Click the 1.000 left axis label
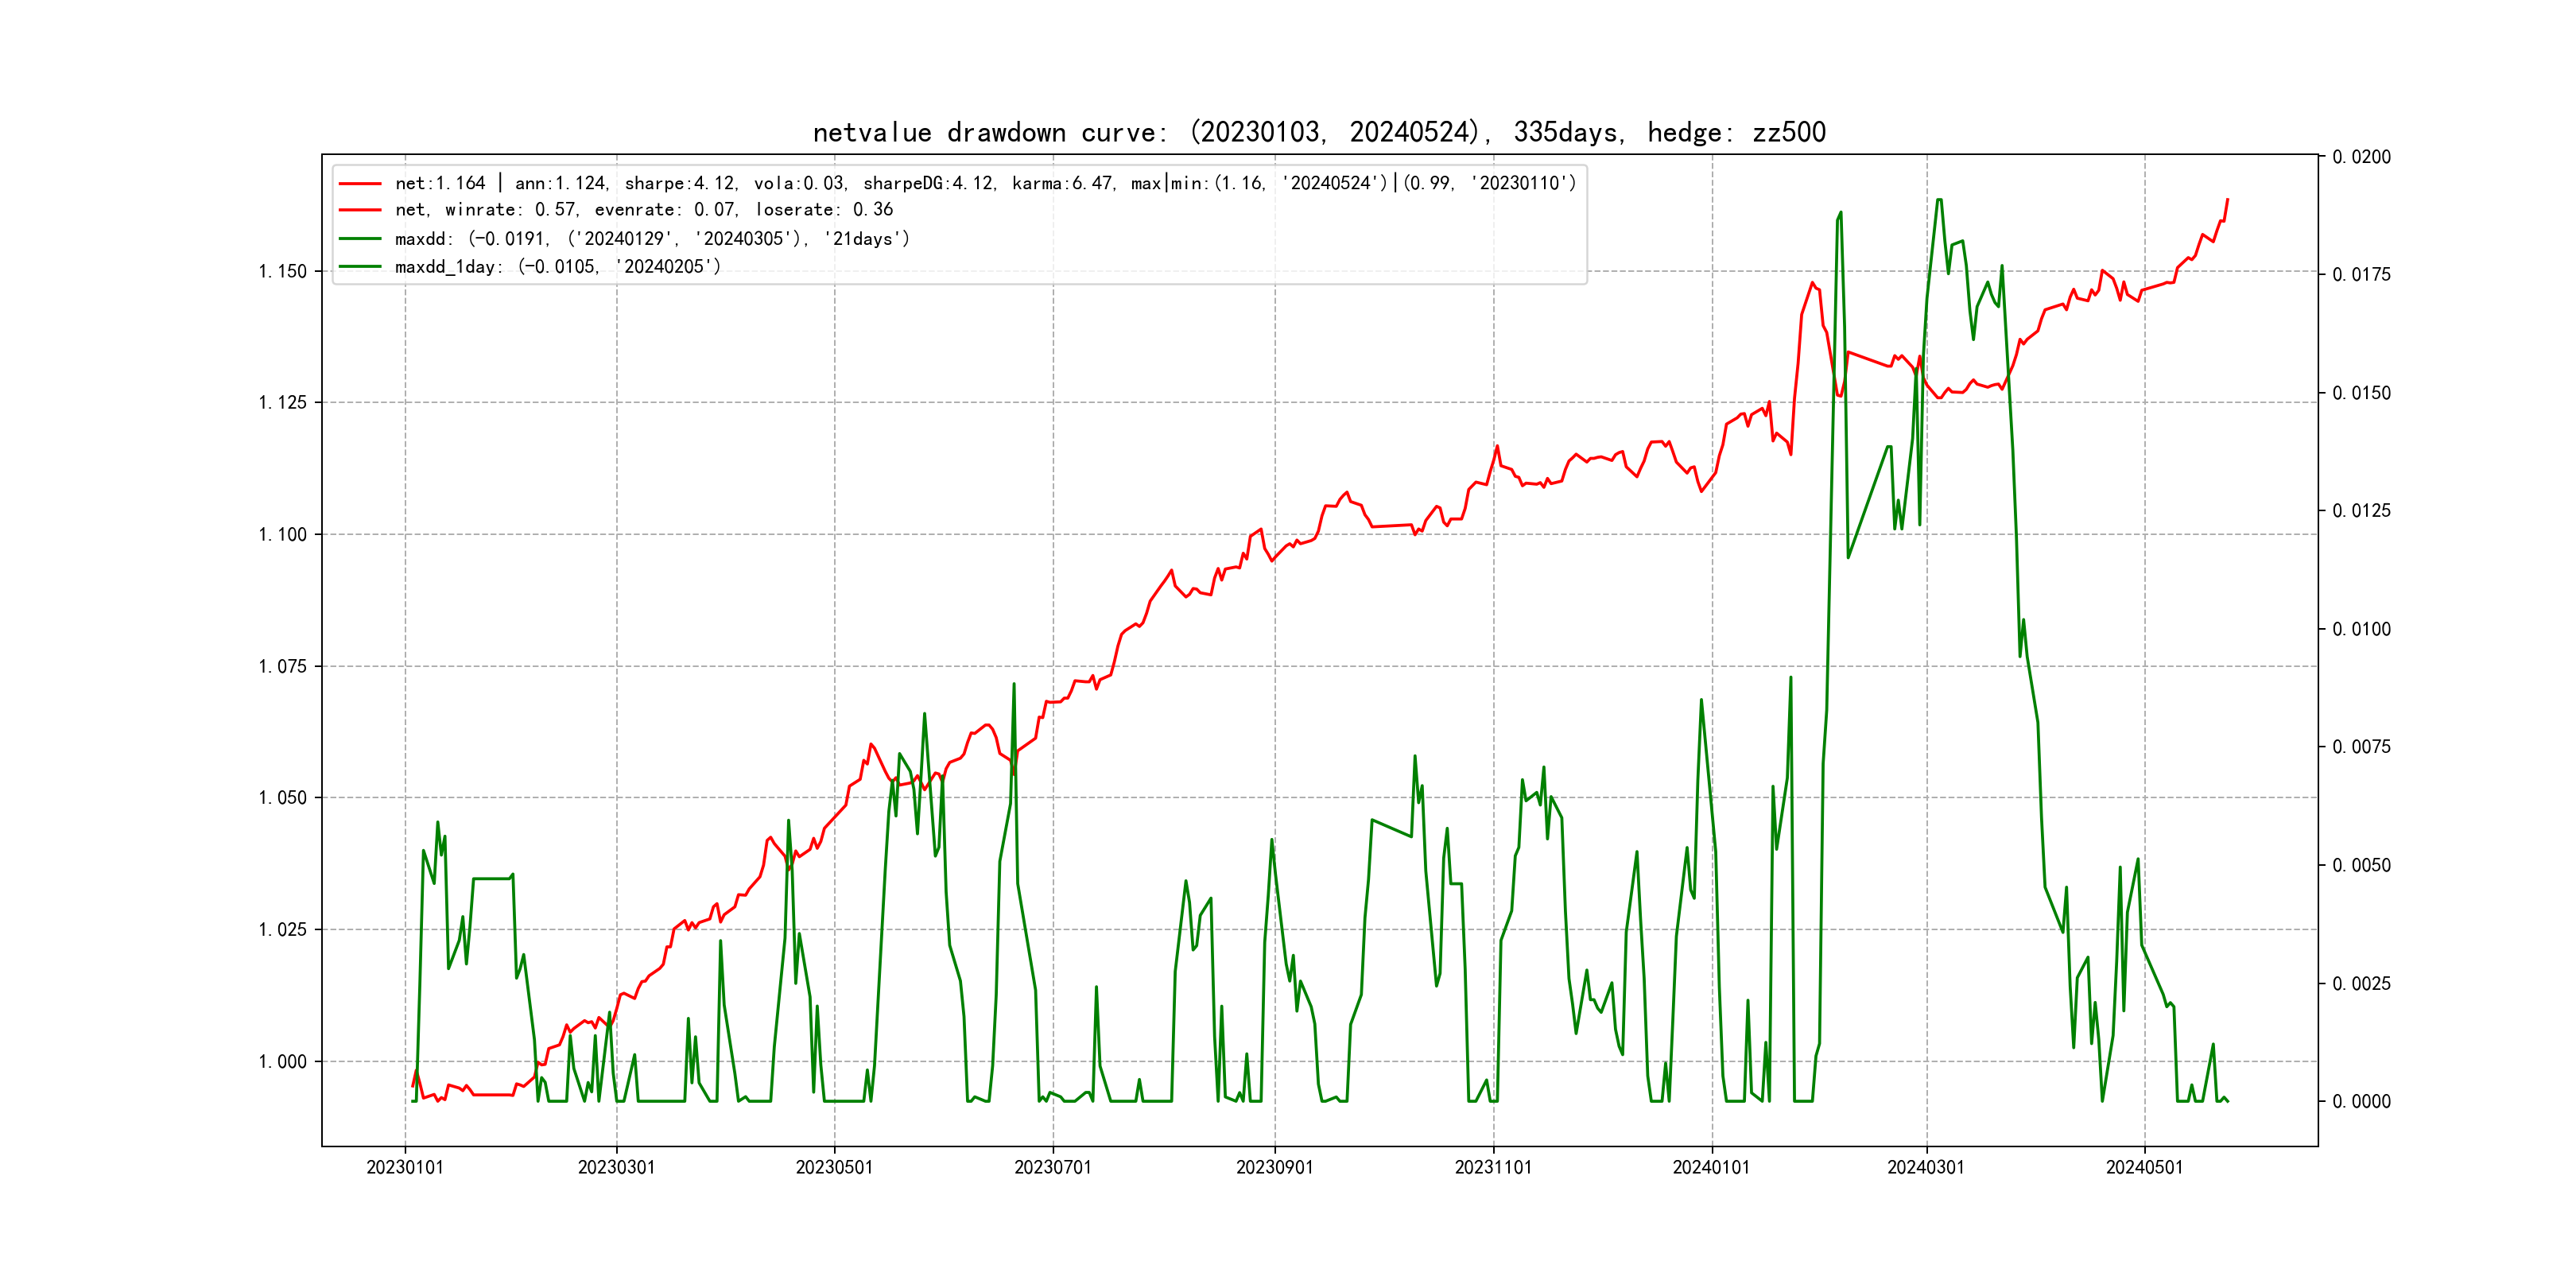The height and width of the screenshot is (1288, 2576). (x=283, y=1062)
